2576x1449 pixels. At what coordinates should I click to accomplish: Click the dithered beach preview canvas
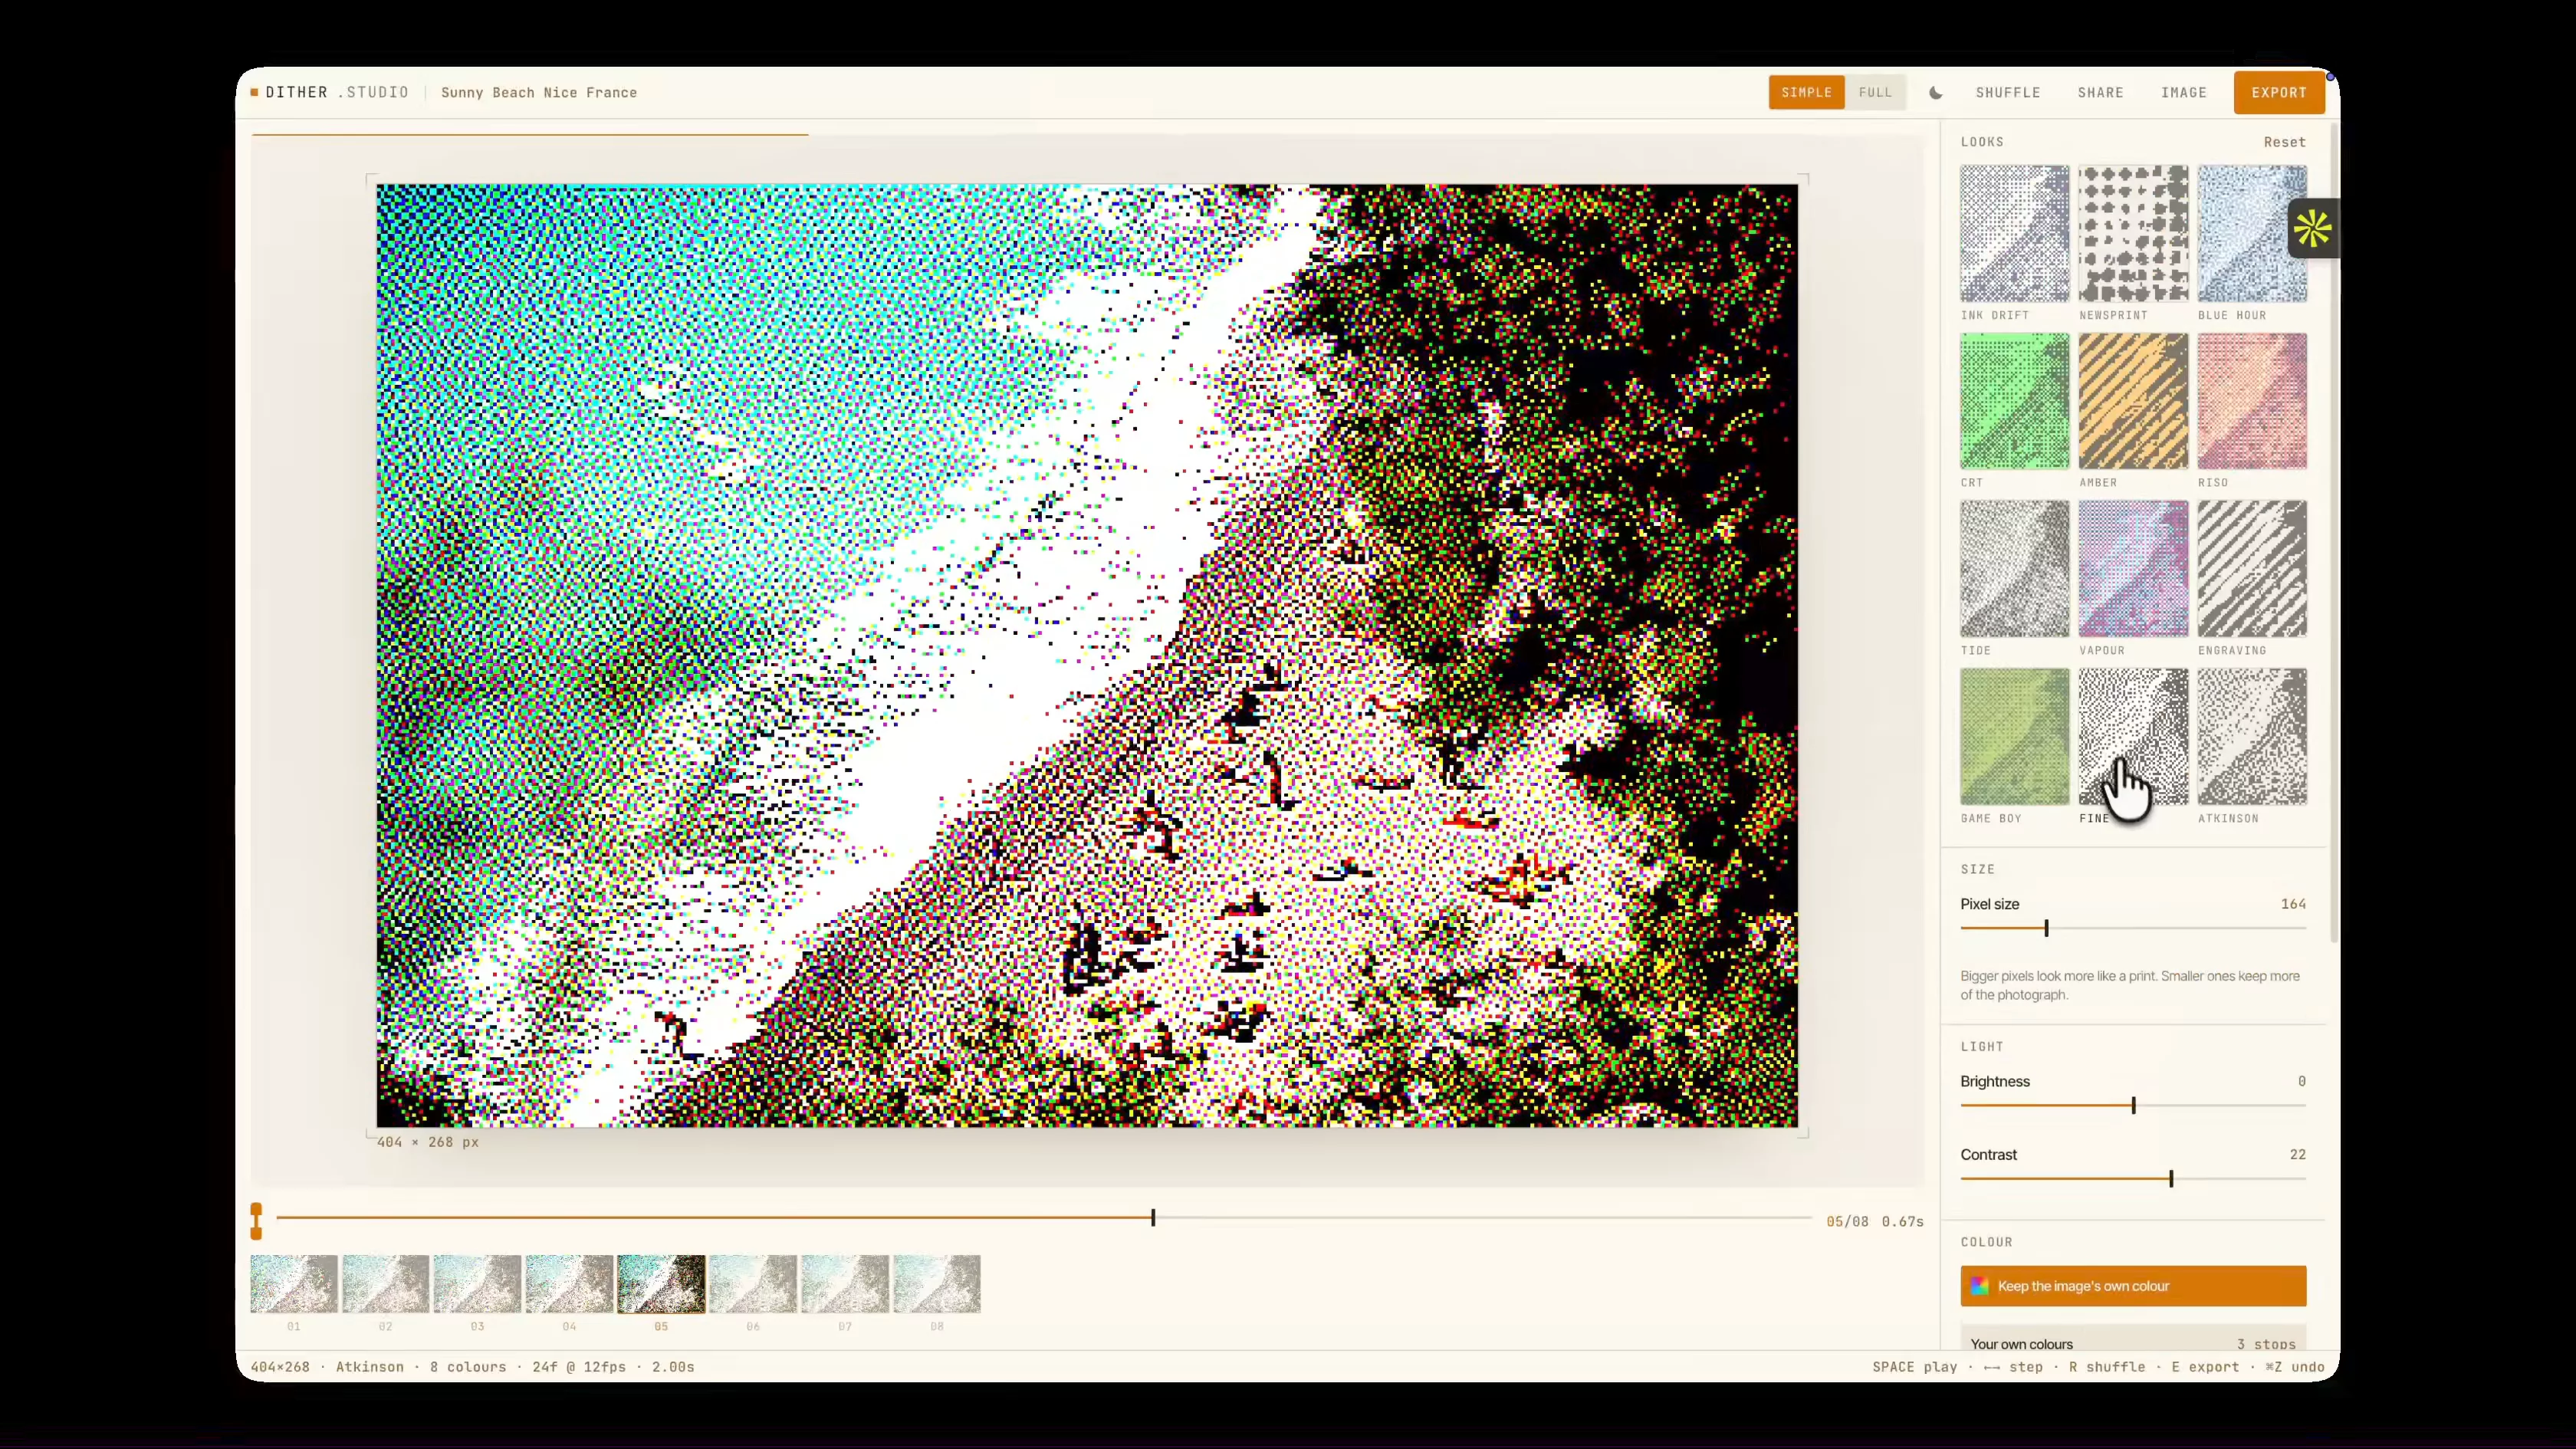pyautogui.click(x=1087, y=655)
